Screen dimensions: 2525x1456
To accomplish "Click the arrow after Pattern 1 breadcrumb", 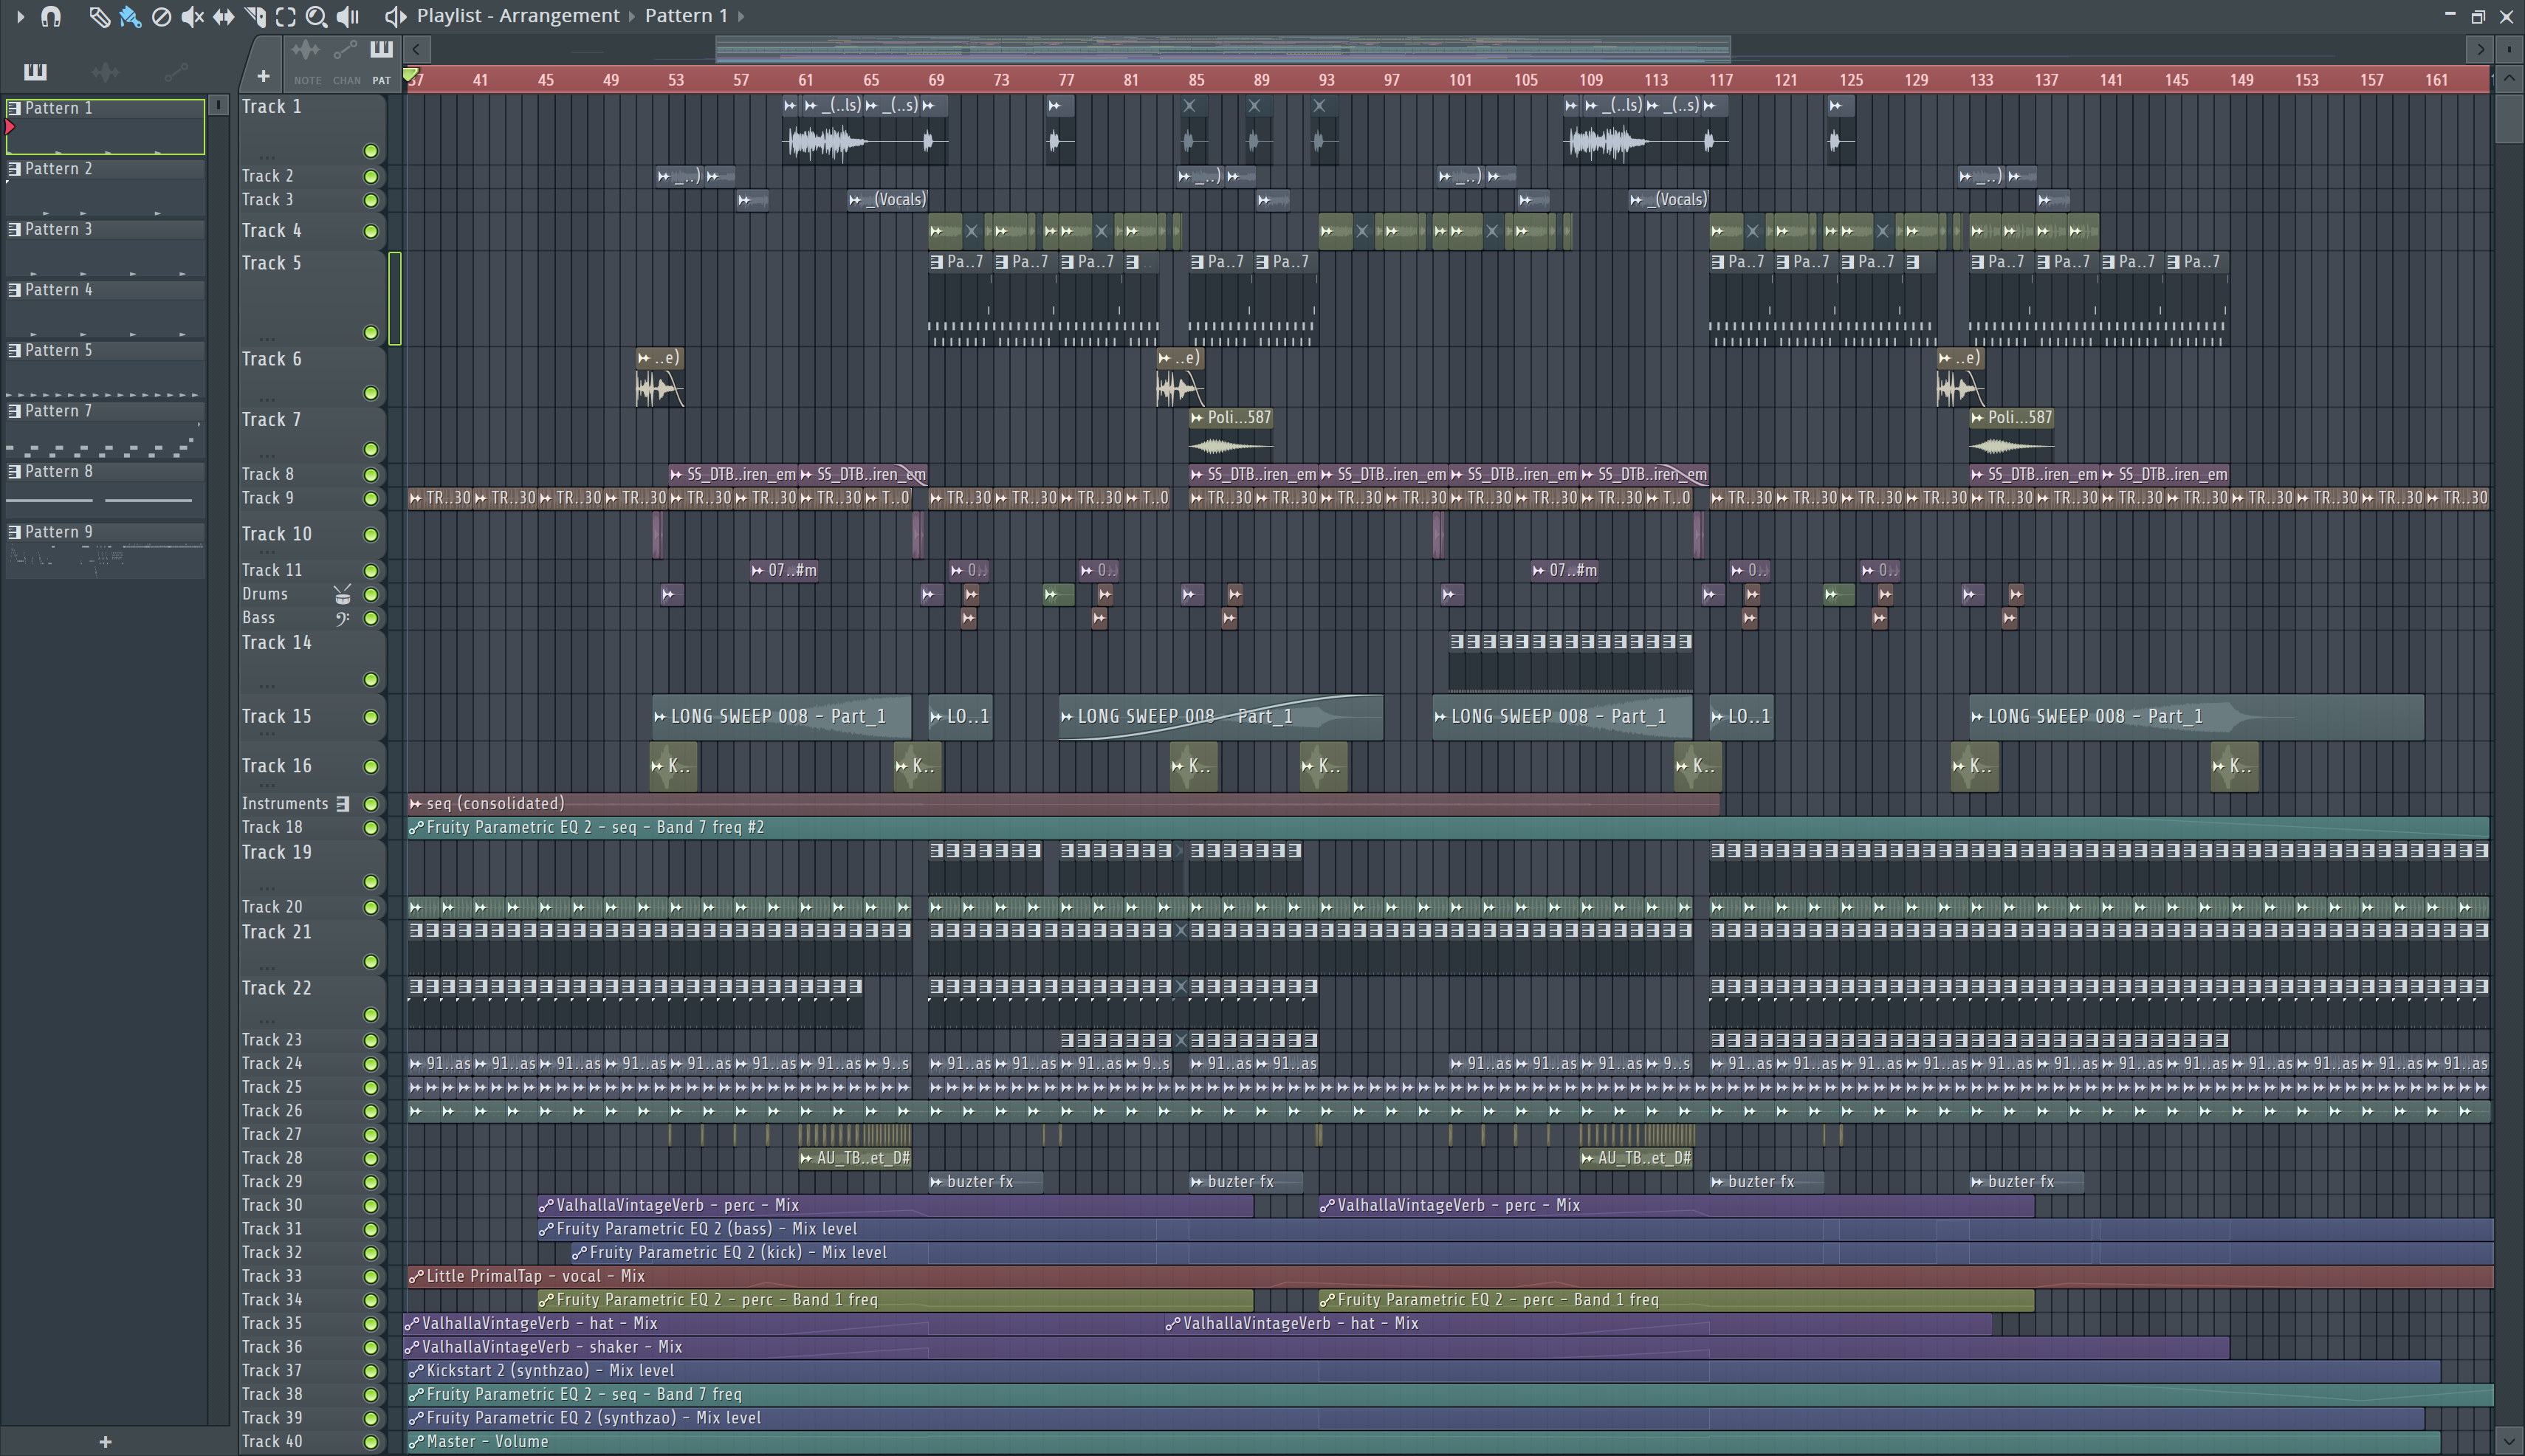I will click(740, 16).
